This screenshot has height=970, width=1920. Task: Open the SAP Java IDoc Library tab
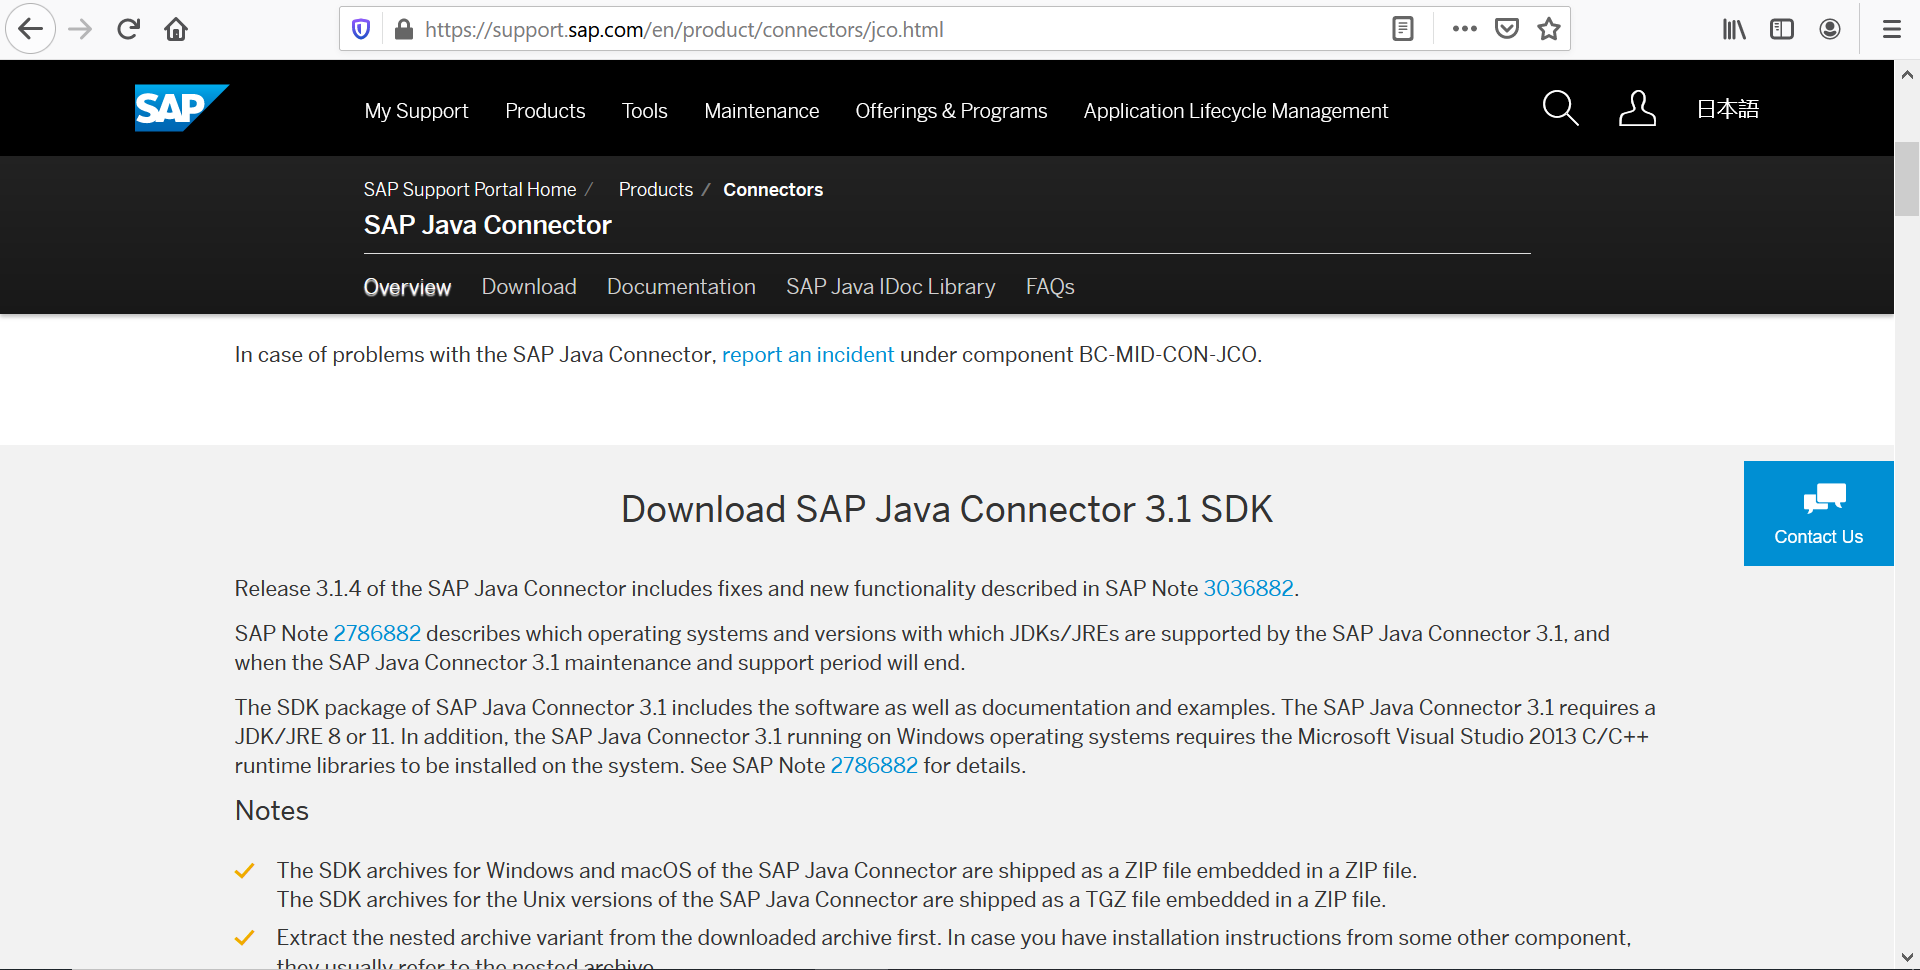coord(890,287)
